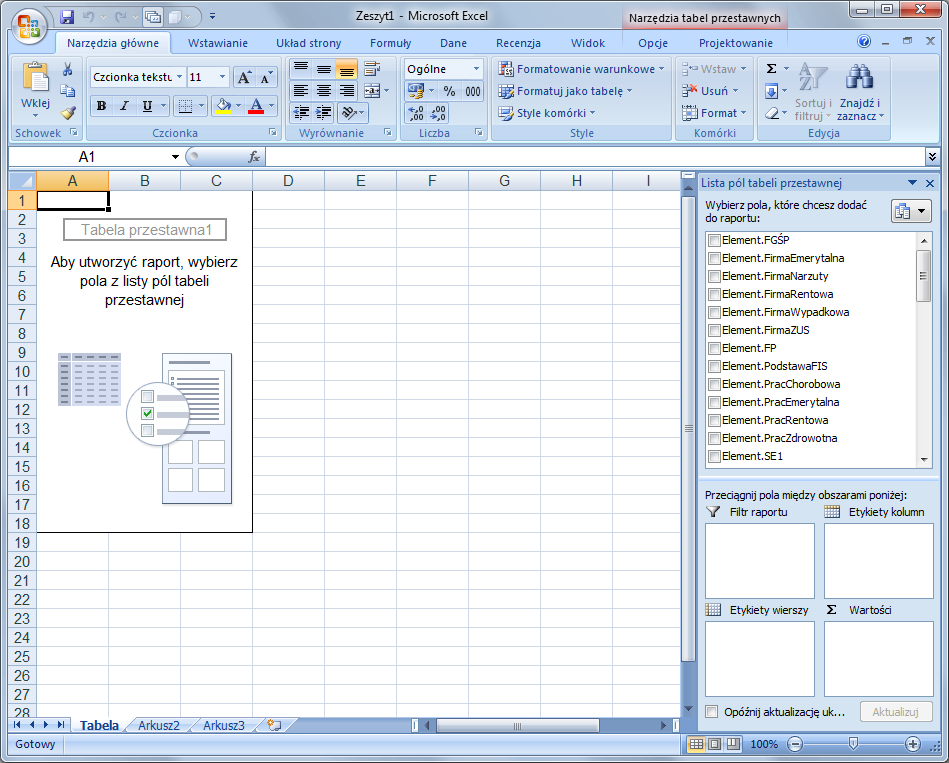Apply red font color swatch

[x=256, y=106]
